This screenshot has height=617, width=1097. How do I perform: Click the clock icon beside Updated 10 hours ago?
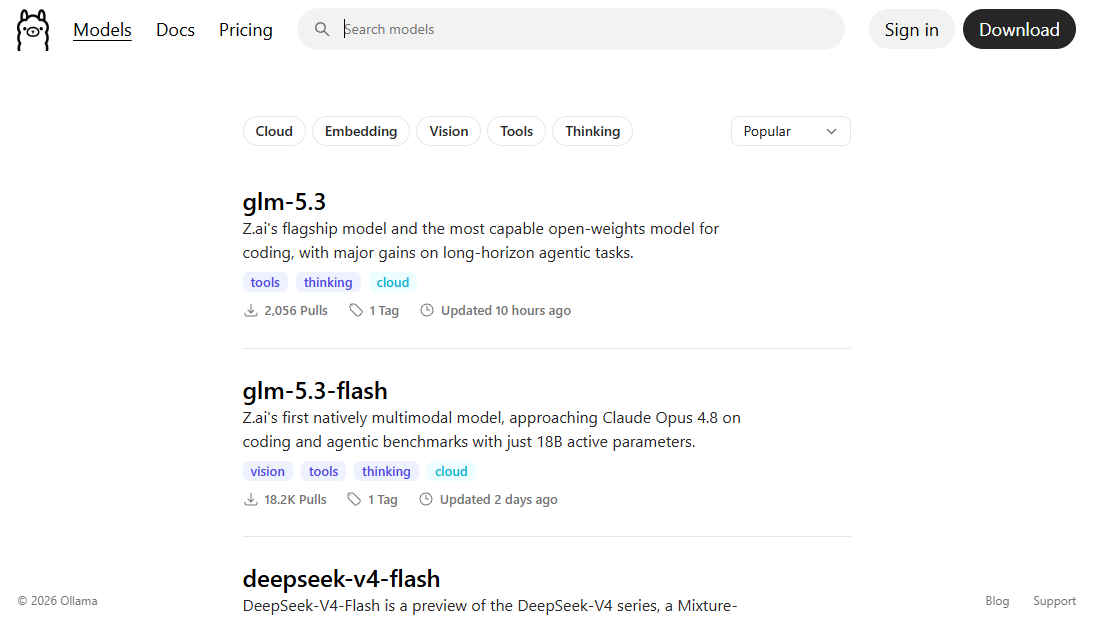tap(427, 310)
